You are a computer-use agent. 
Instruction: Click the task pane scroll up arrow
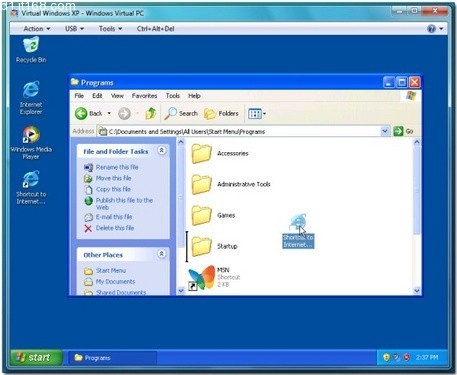pos(181,142)
